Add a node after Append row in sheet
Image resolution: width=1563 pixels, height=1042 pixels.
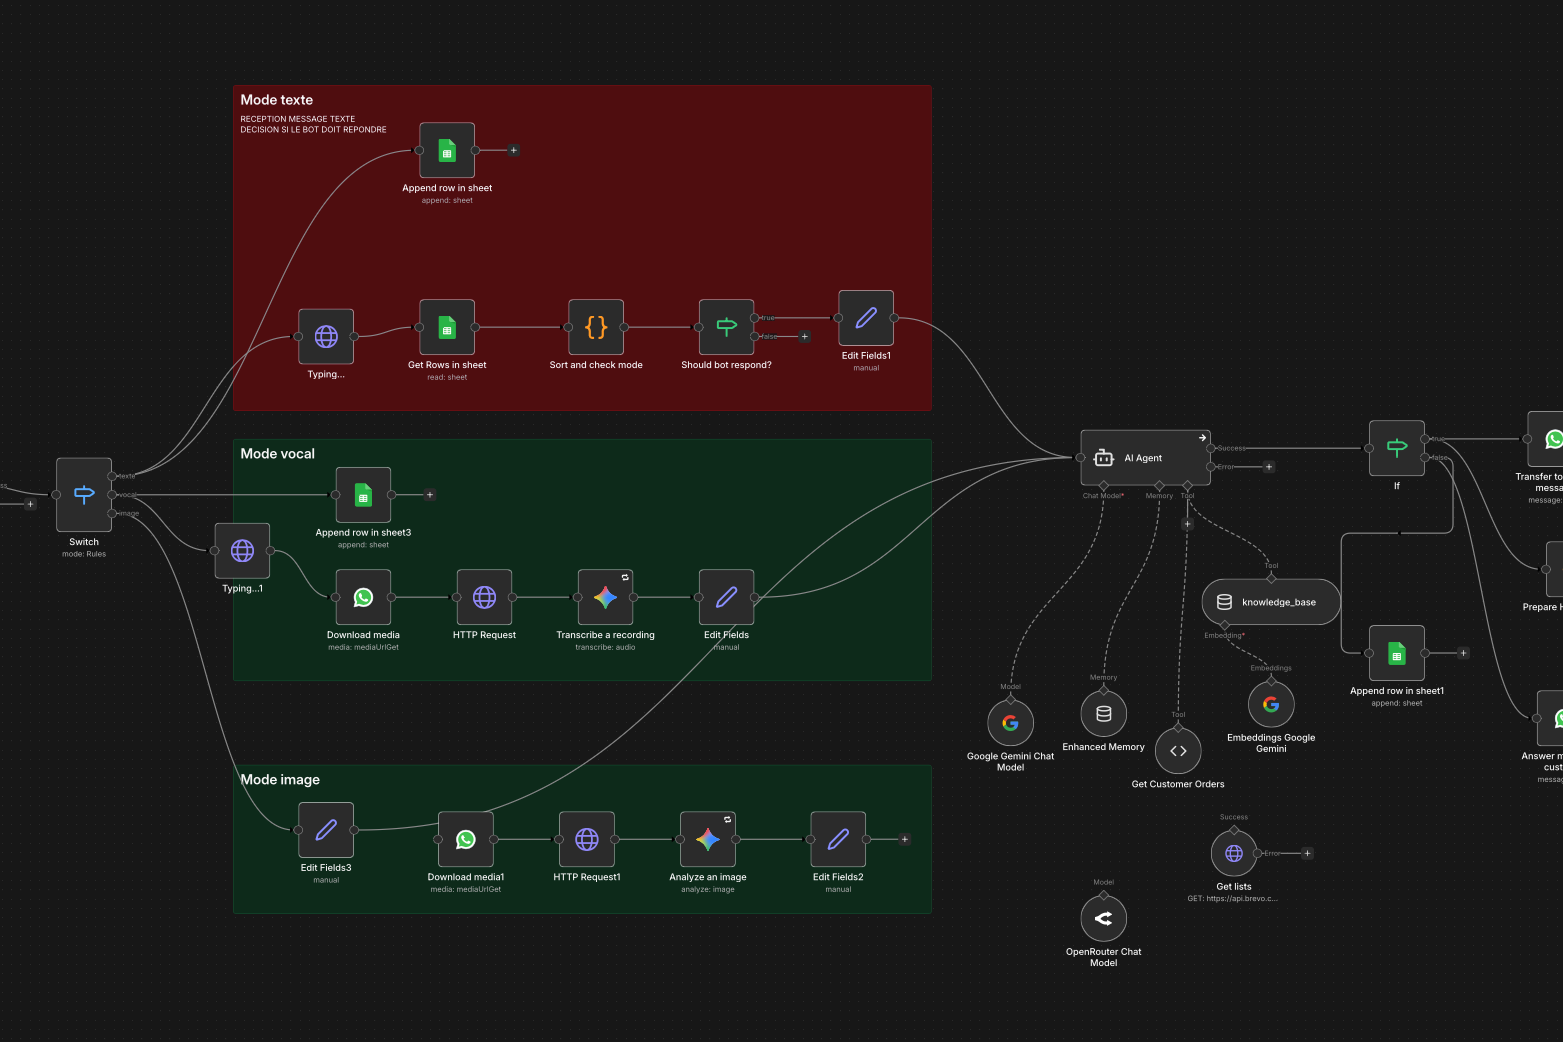(513, 150)
